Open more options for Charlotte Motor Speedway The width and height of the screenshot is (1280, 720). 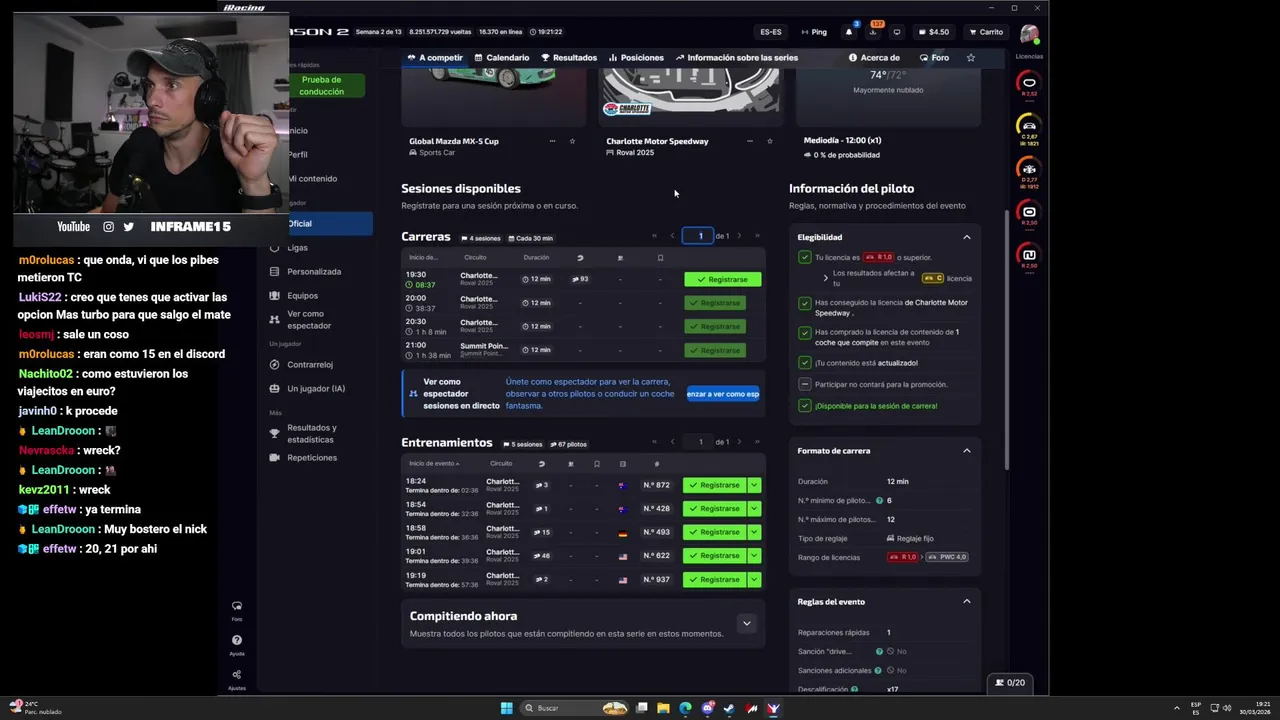point(750,141)
